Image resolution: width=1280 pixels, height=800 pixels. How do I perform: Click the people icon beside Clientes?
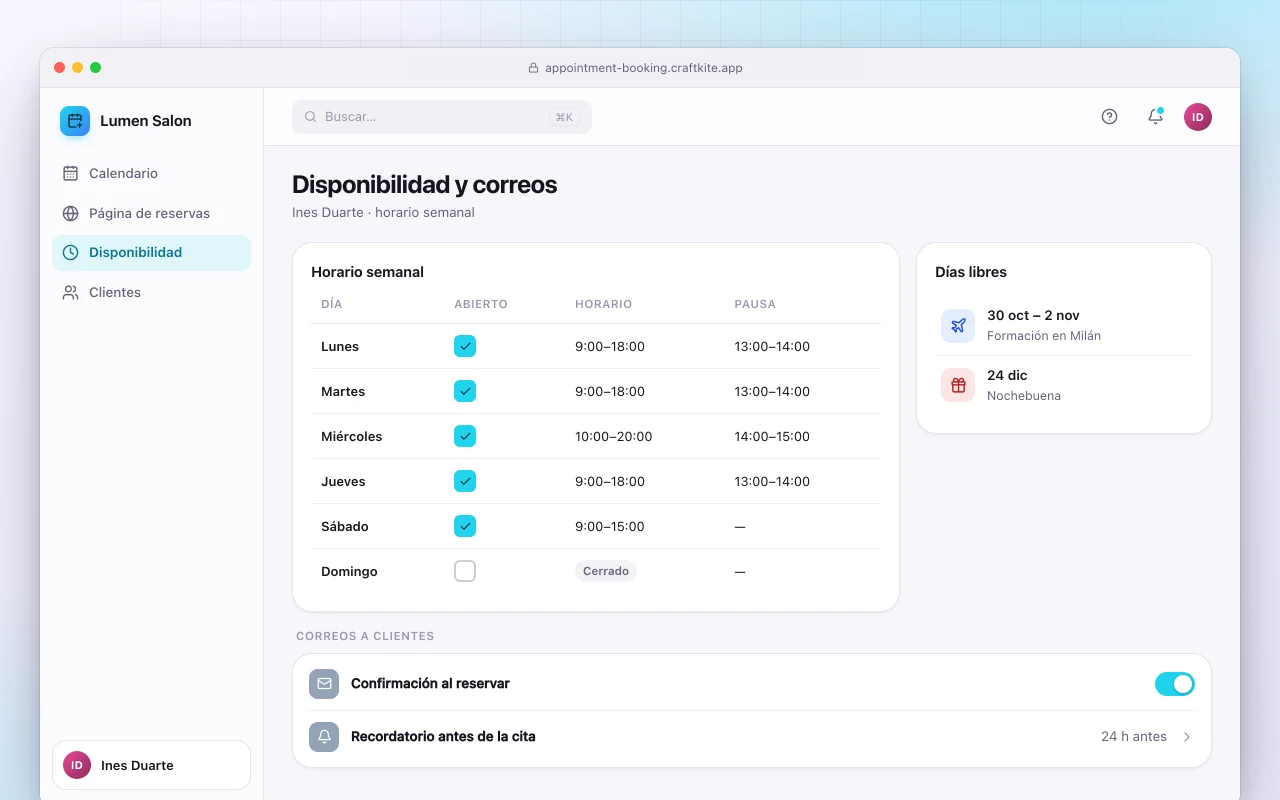point(70,293)
